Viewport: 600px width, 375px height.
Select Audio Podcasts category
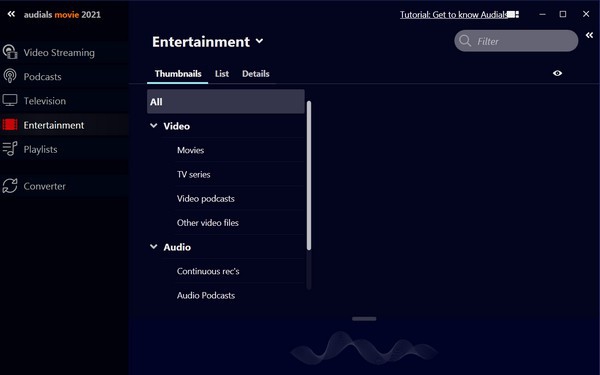pyautogui.click(x=206, y=295)
